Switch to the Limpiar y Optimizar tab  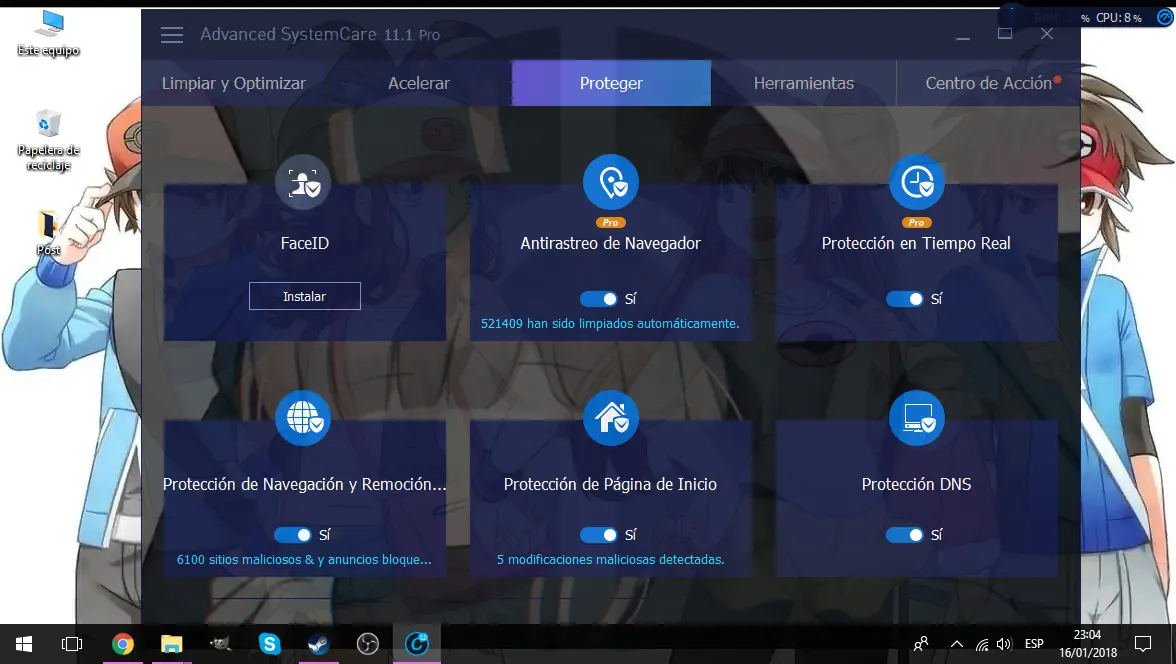[234, 83]
